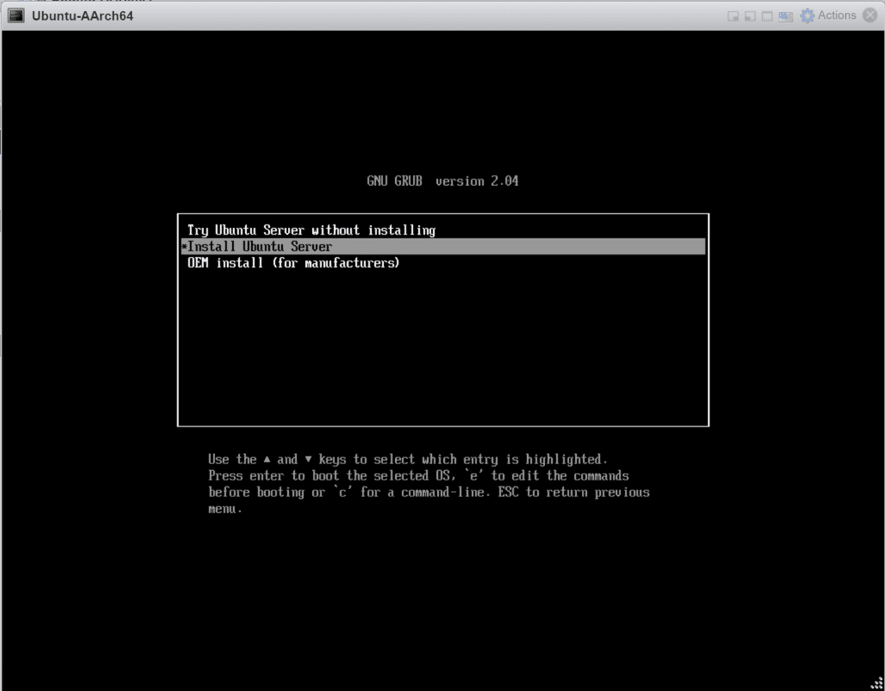Click the Ubuntu-AArch64 window title
The image size is (885, 691).
82,16
